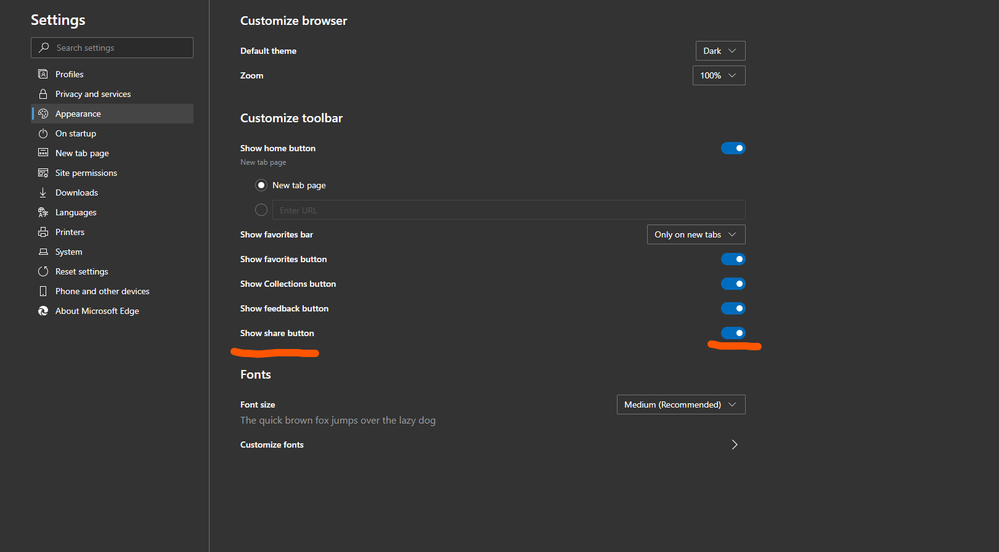Click the On startup power icon
999x552 pixels.
(43, 133)
